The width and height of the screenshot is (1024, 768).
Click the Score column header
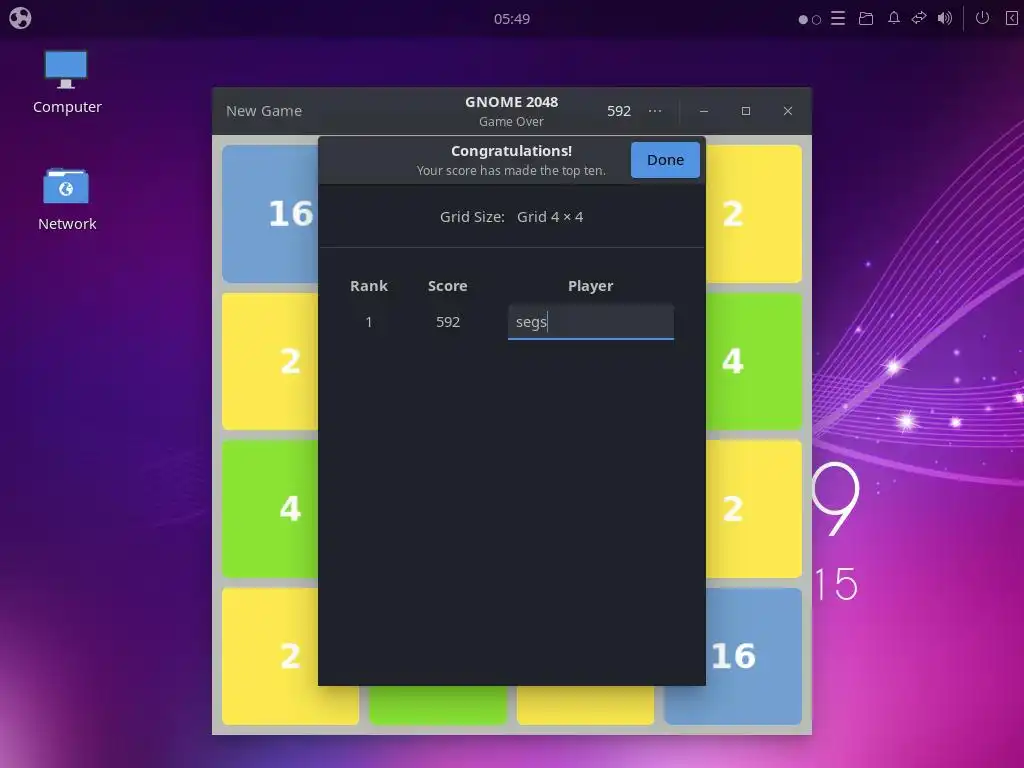[447, 286]
